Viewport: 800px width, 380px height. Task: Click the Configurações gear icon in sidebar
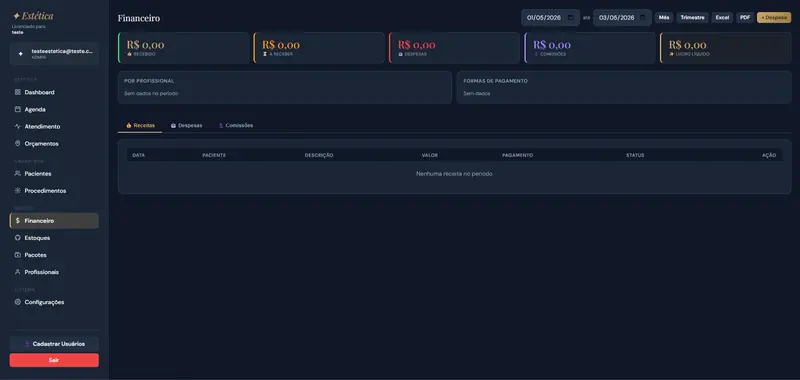17,302
